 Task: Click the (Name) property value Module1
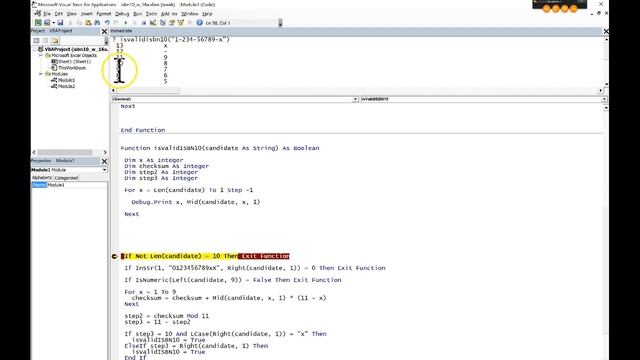click(x=77, y=185)
